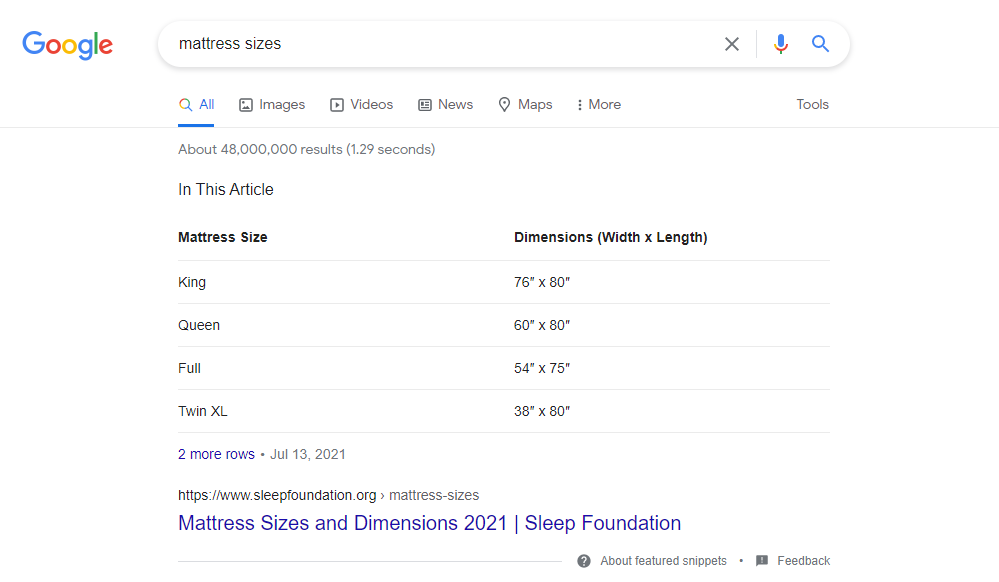
Task: Expand table via "2 more rows"
Action: click(216, 454)
